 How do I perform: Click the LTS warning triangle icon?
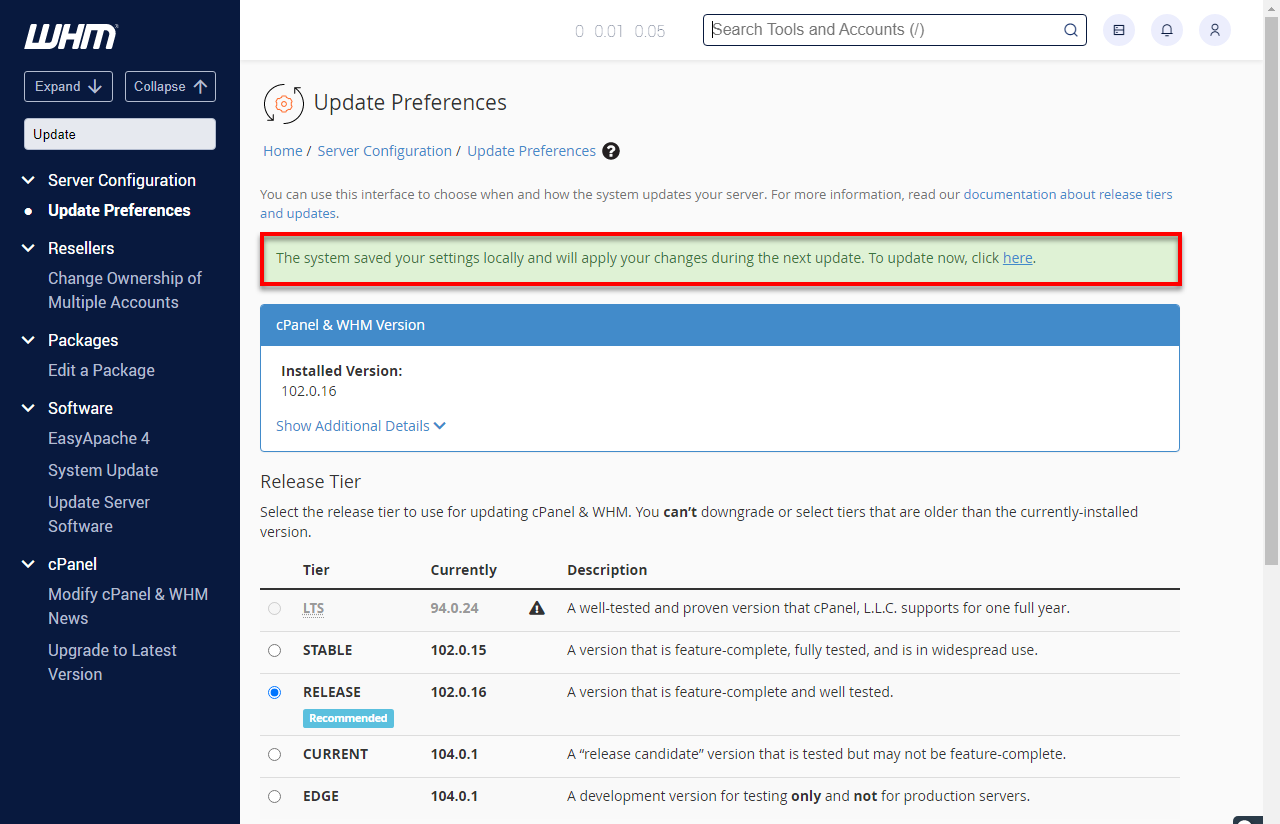pos(537,608)
